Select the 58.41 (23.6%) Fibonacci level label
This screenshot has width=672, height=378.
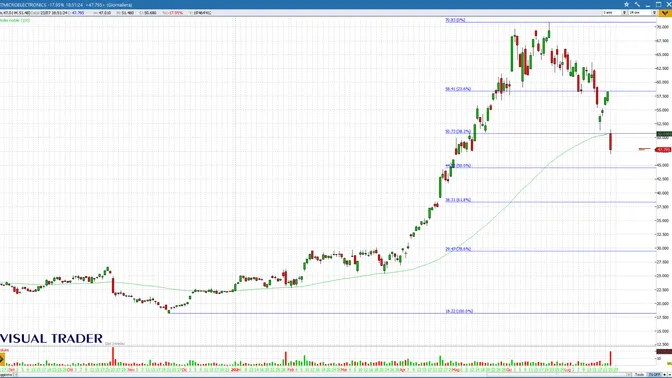(x=458, y=89)
